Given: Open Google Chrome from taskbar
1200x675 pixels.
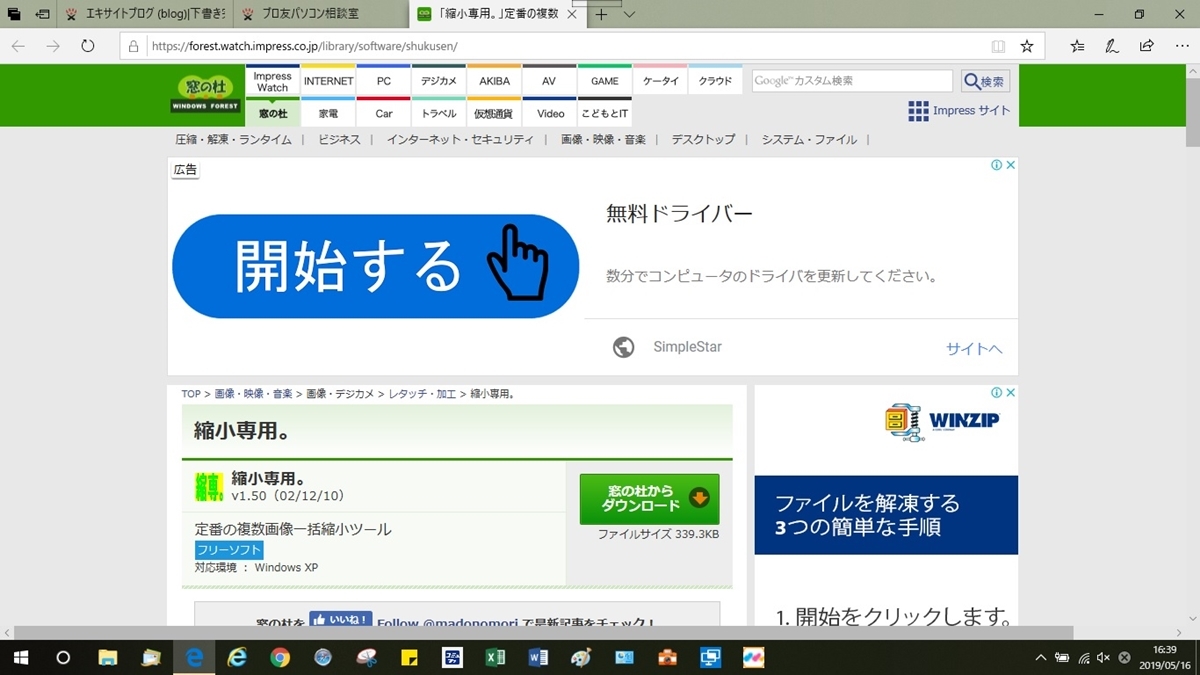Looking at the screenshot, I should click(280, 657).
